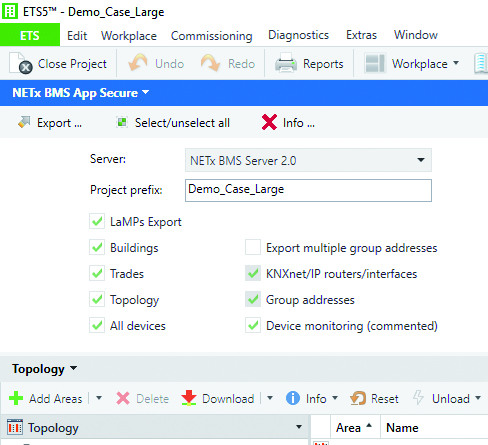The height and width of the screenshot is (445, 488).
Task: Click the Project prefix input field
Action: click(308, 190)
